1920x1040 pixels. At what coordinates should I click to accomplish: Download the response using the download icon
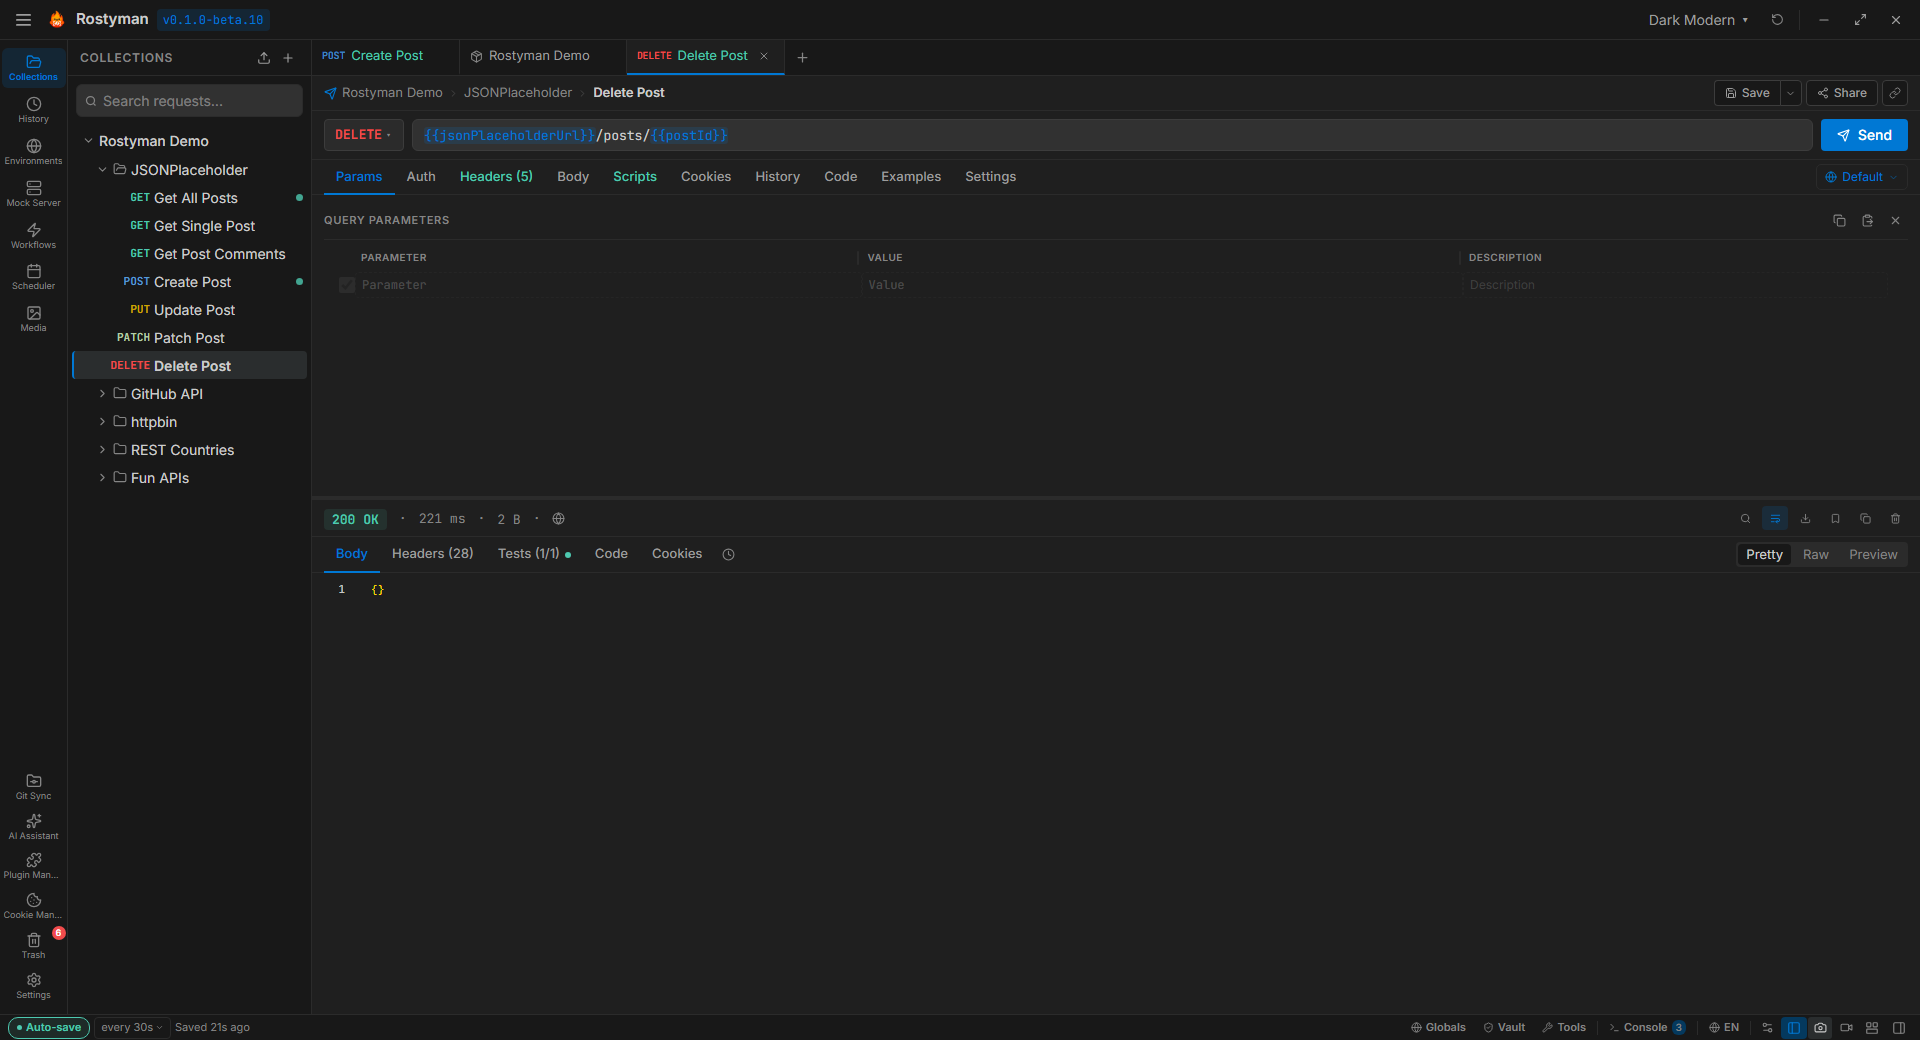click(1805, 519)
